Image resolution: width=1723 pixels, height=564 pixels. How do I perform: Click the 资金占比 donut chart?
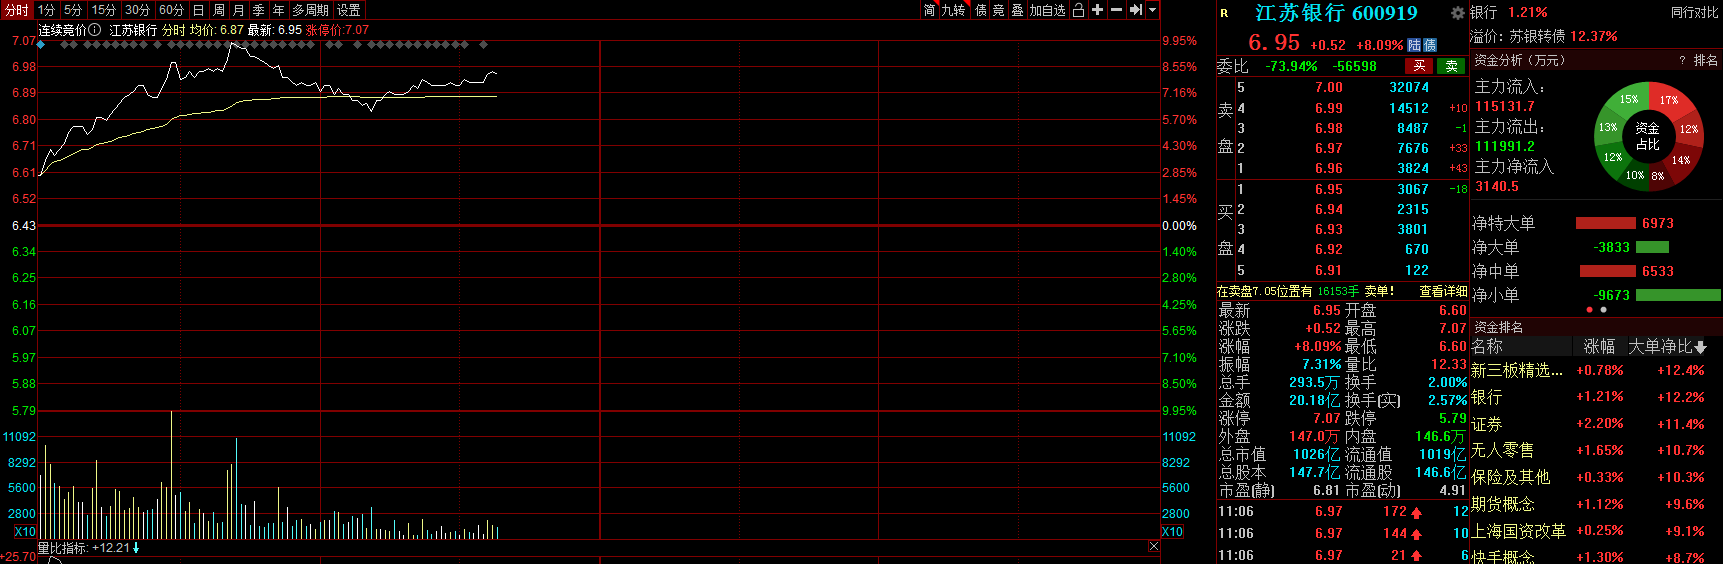[x=1646, y=136]
